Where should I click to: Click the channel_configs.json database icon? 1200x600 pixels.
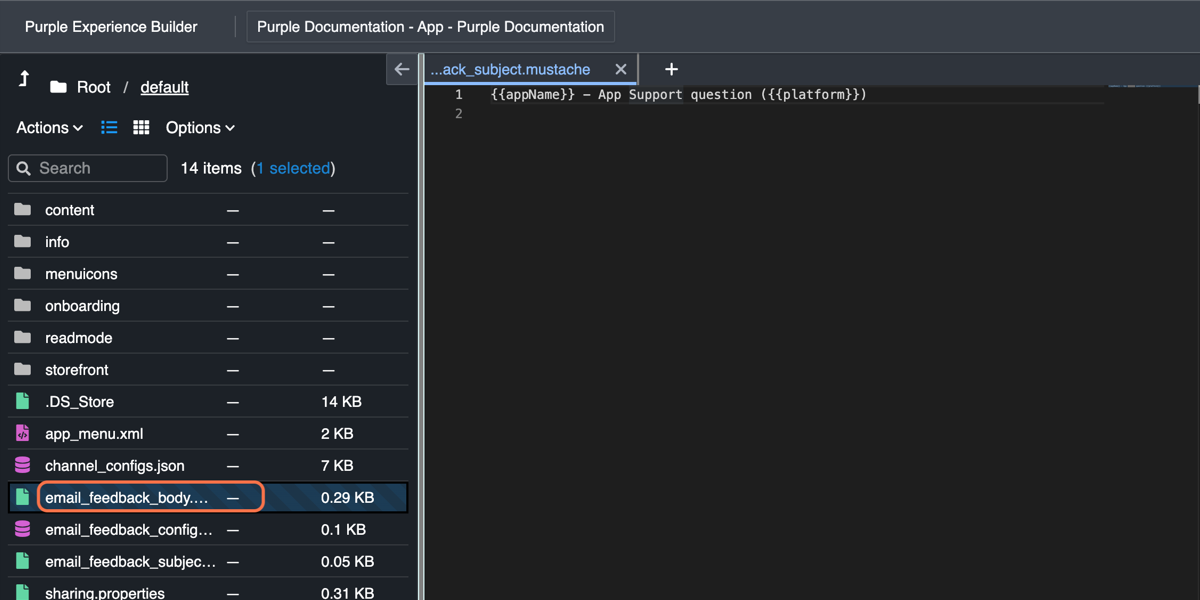tap(22, 465)
